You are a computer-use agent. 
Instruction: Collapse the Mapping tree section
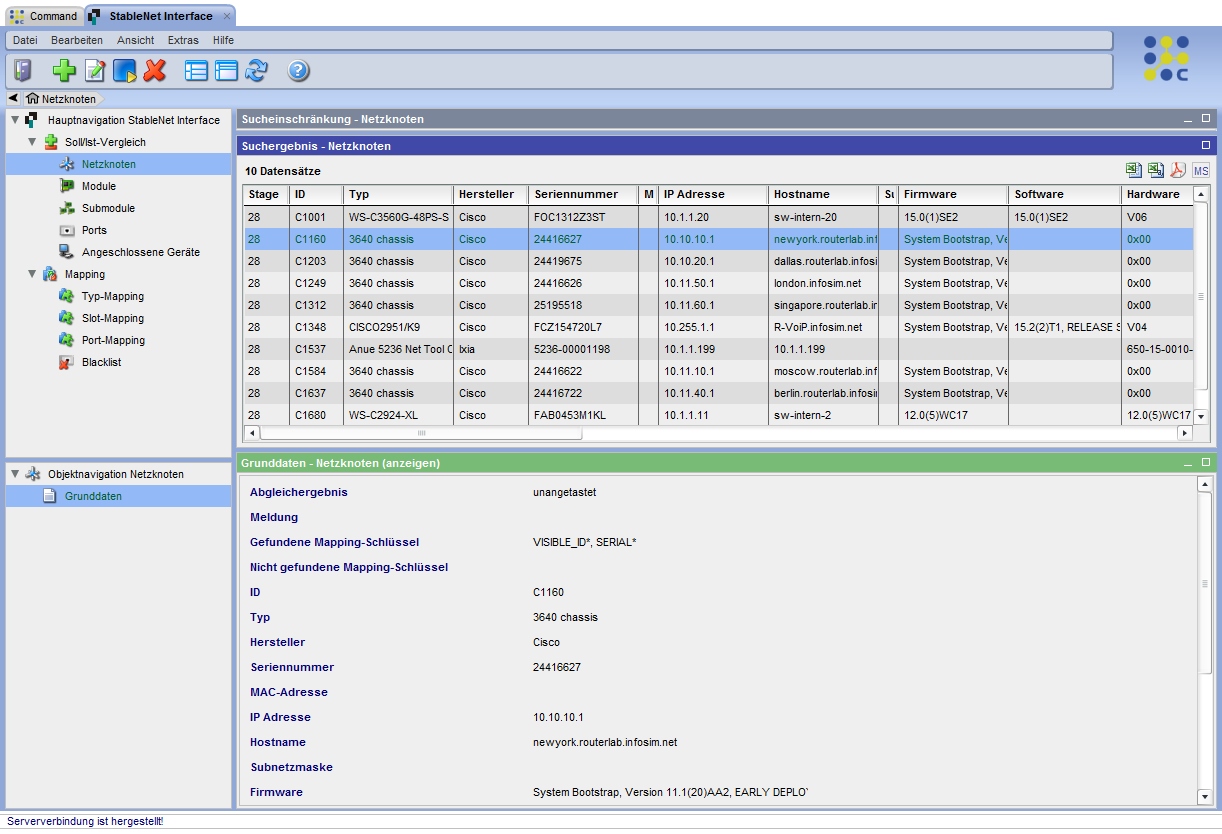34,274
